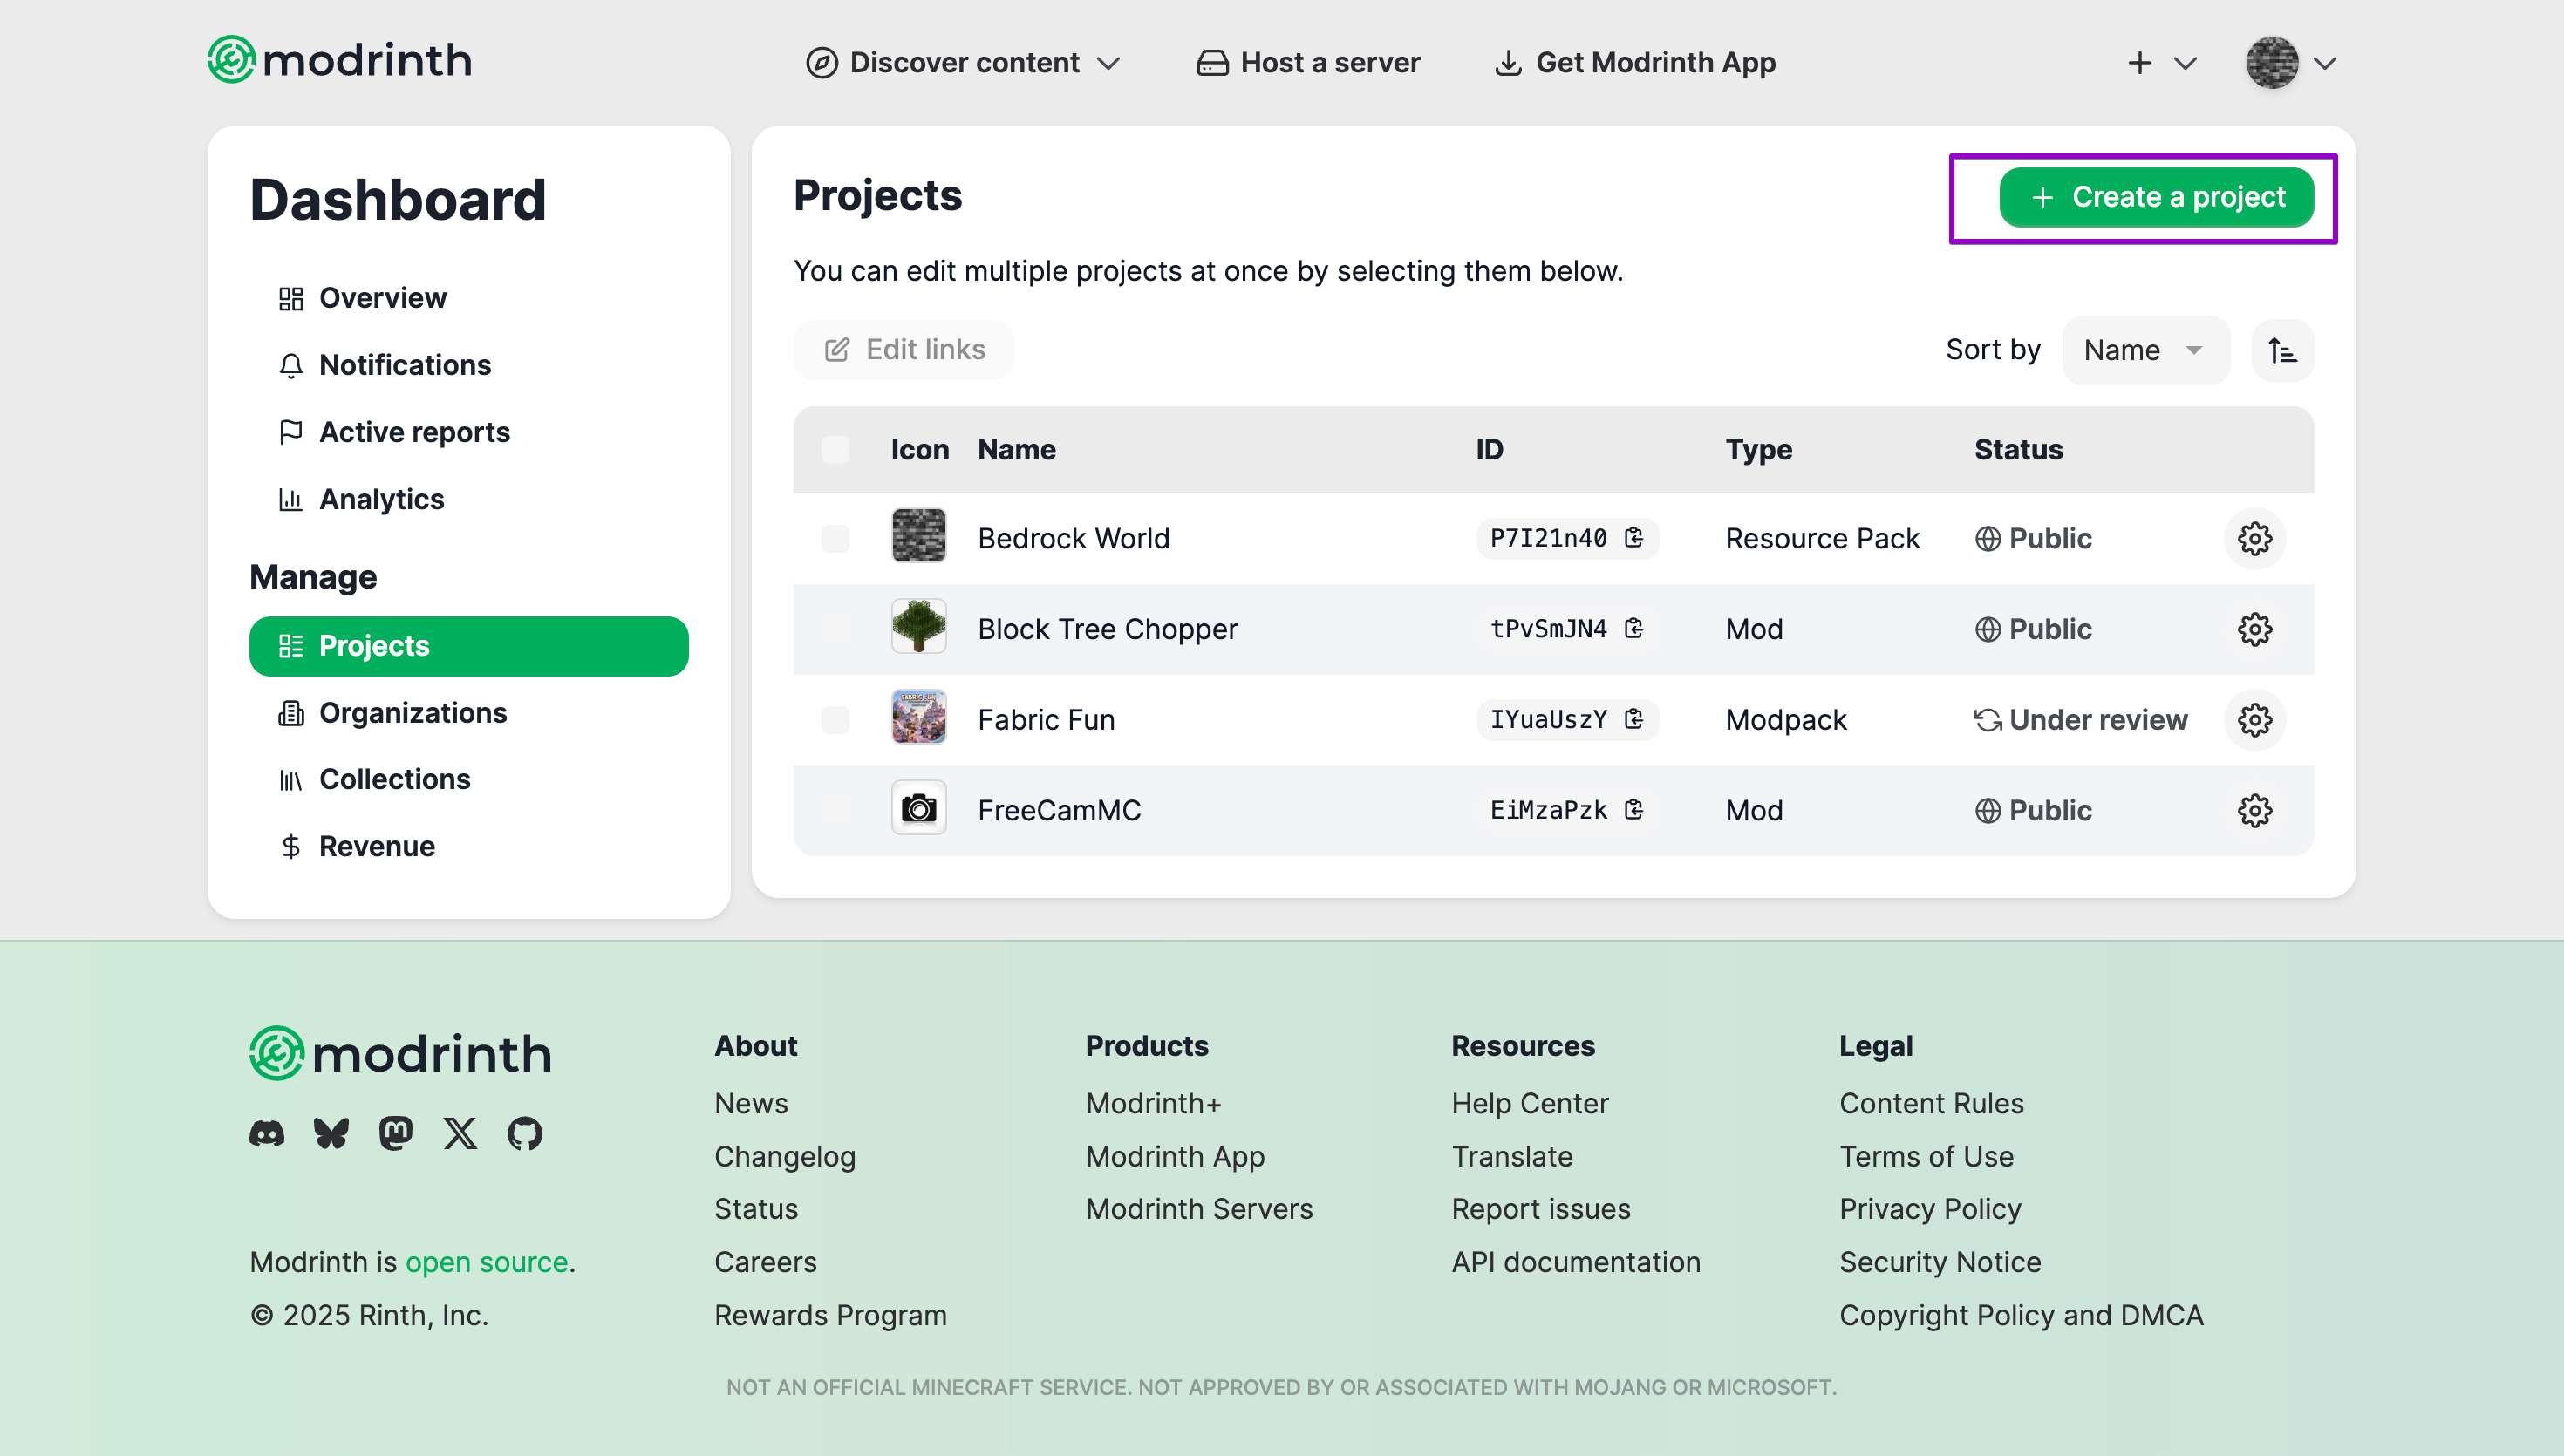Select all projects with header checkbox

835,450
